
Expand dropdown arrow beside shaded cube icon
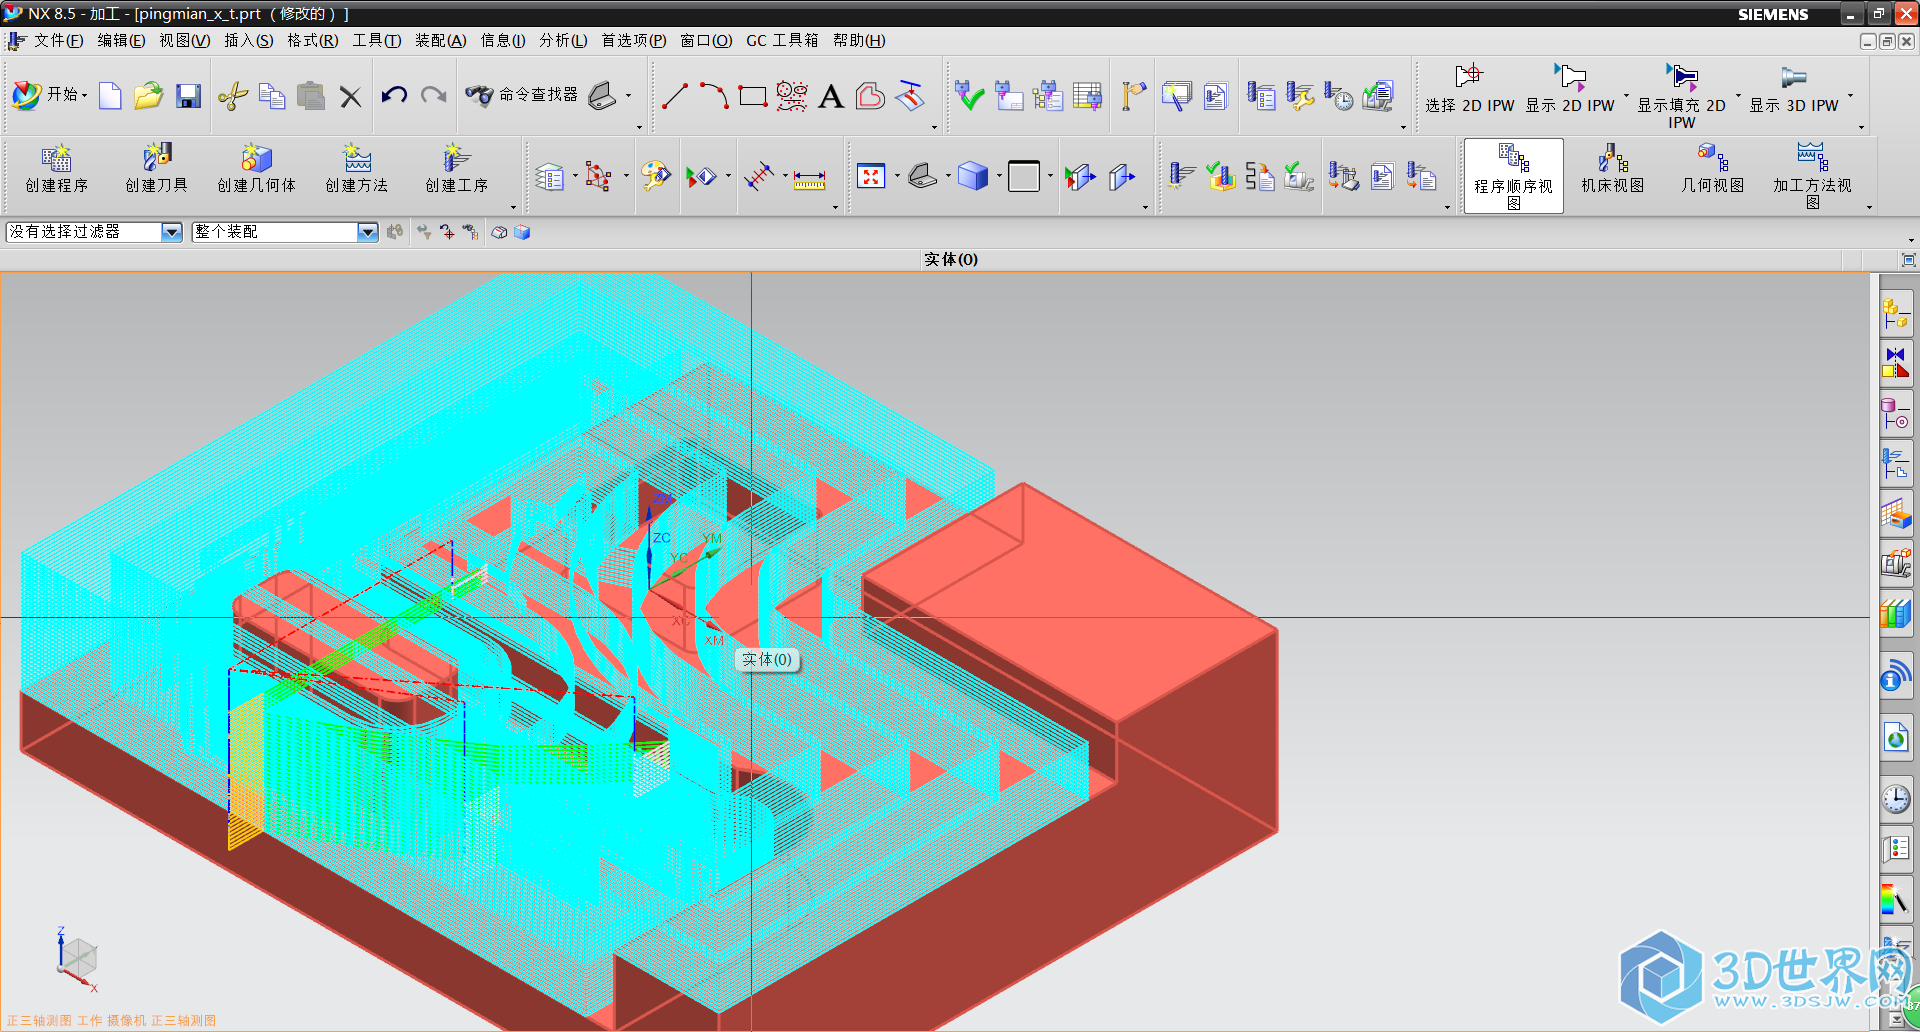tap(999, 177)
